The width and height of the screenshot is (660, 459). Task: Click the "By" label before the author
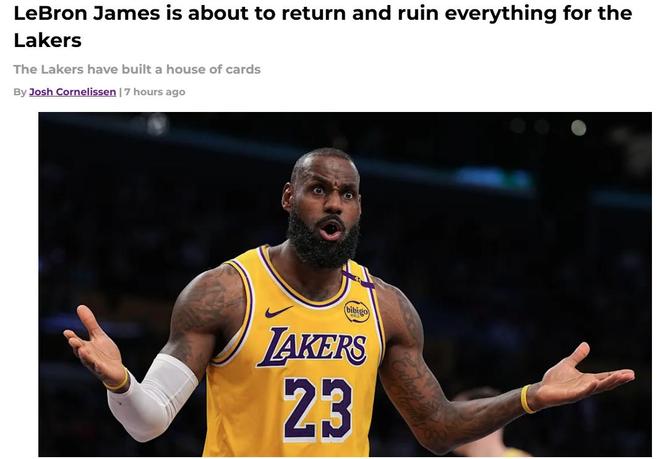coord(20,92)
